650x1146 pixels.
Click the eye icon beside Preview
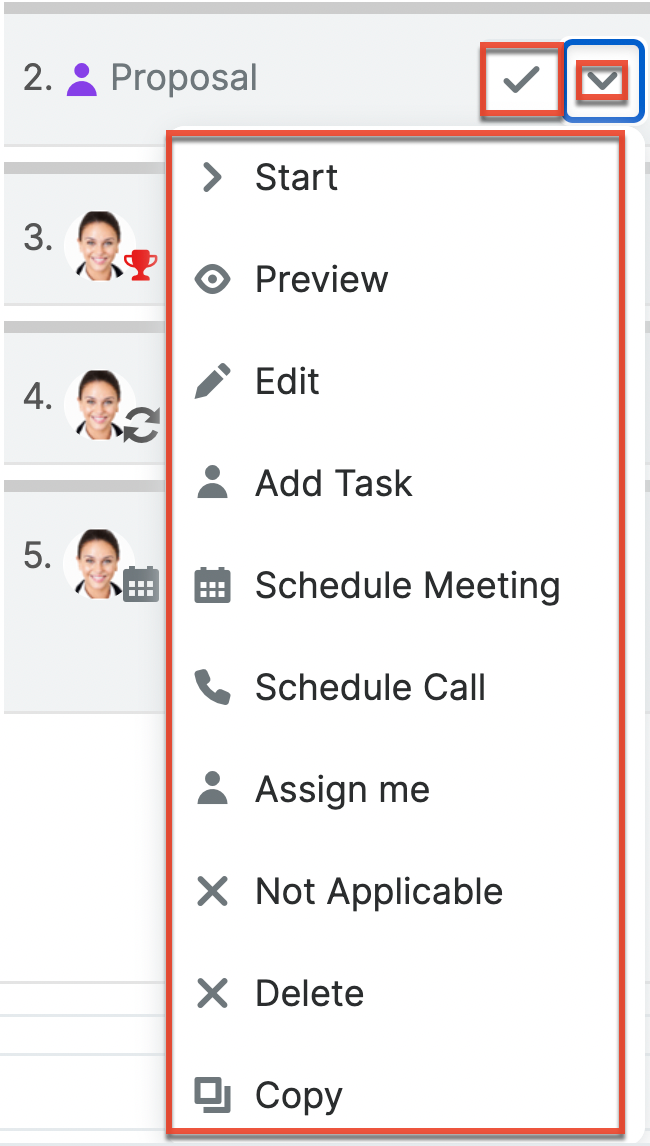(x=212, y=280)
